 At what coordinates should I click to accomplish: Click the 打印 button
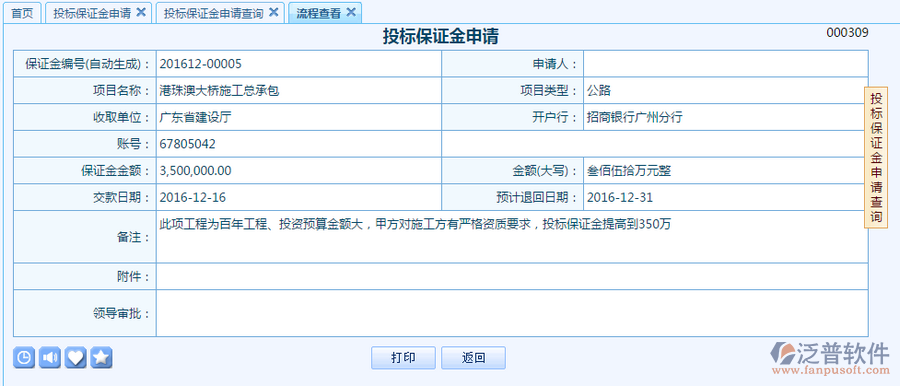[403, 358]
